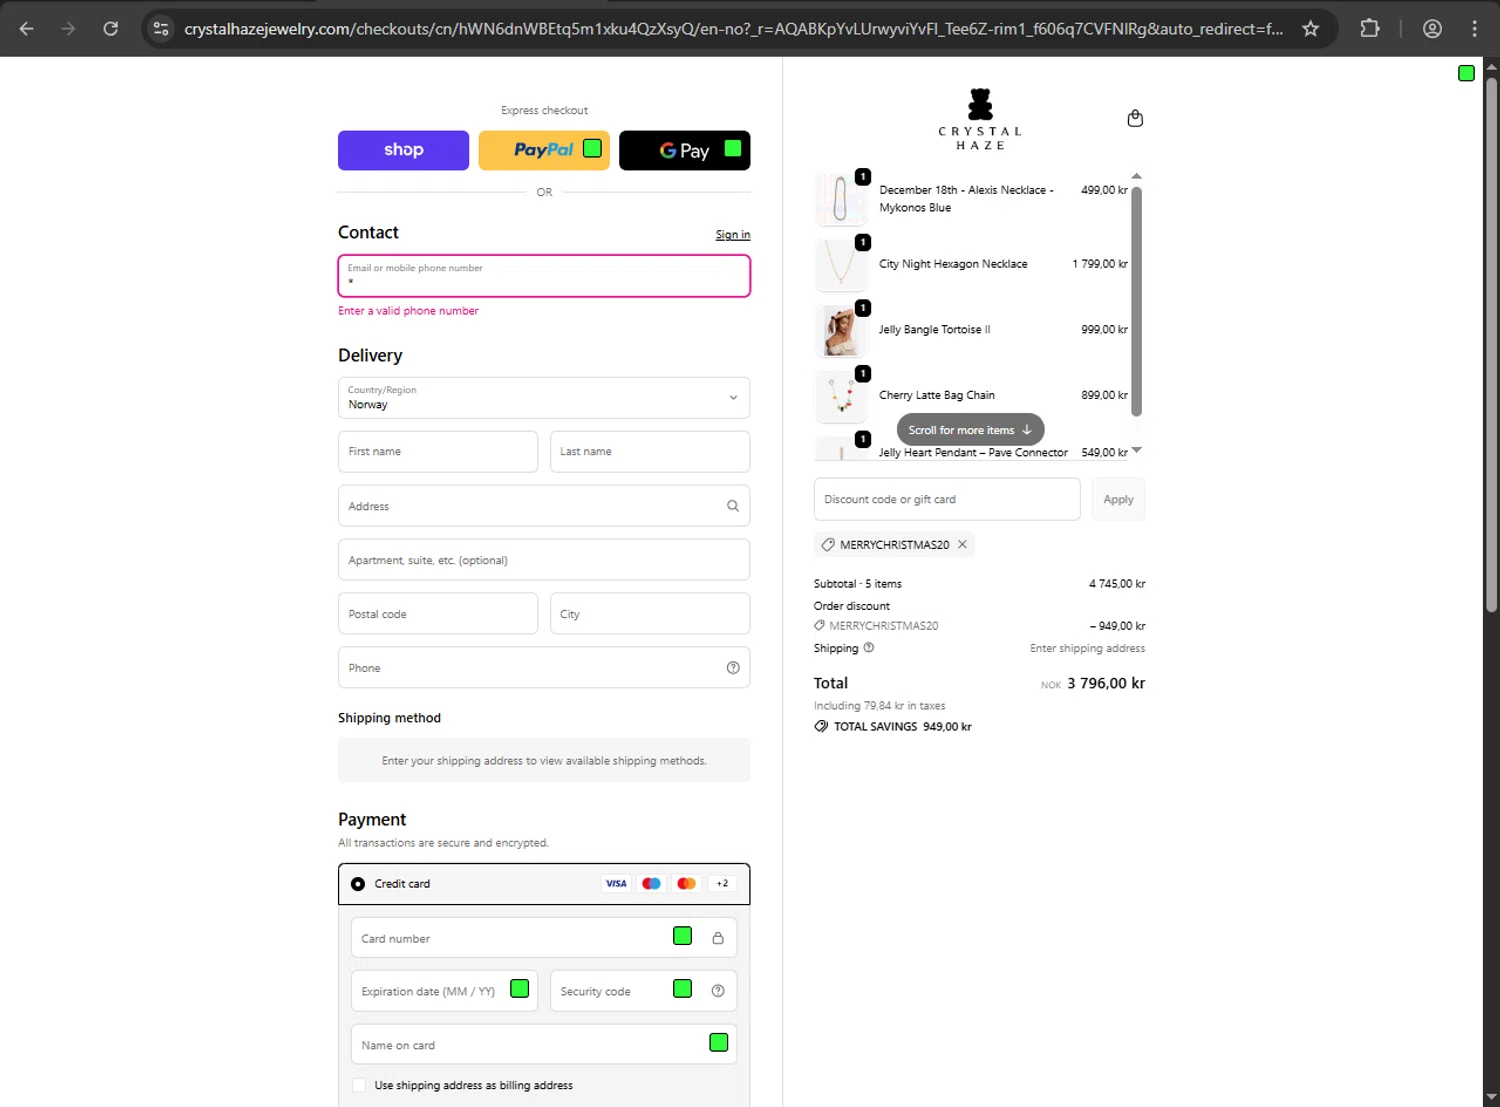Click the +2 more payment methods badge
The height and width of the screenshot is (1107, 1500).
click(722, 884)
